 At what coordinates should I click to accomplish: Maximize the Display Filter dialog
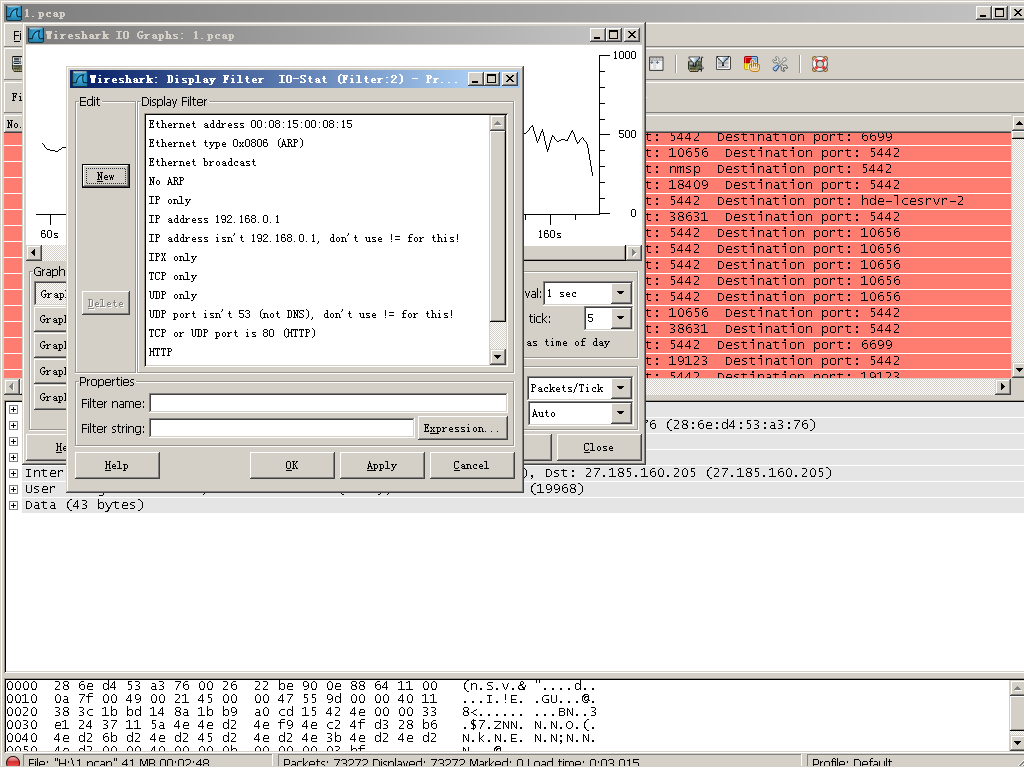(492, 79)
